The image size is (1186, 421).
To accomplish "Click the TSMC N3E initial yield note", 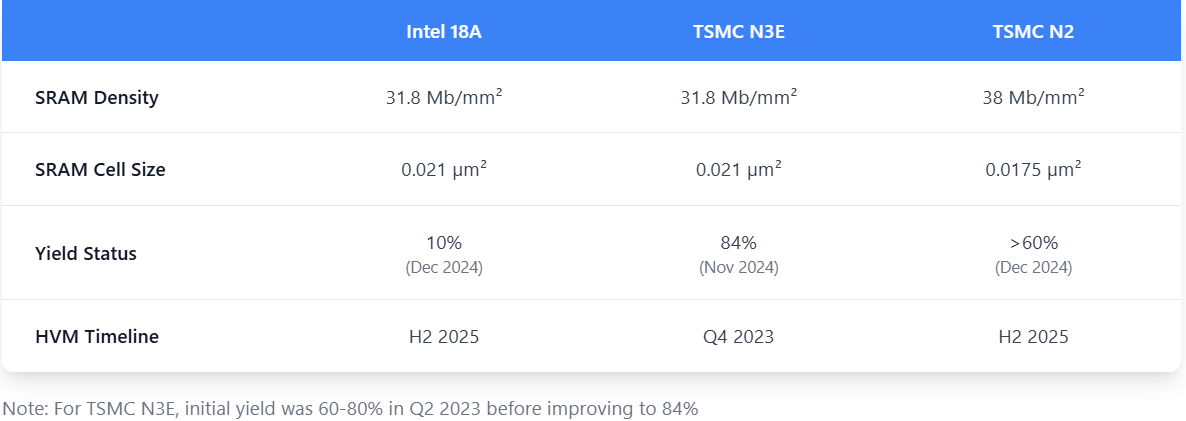I will 350,408.
